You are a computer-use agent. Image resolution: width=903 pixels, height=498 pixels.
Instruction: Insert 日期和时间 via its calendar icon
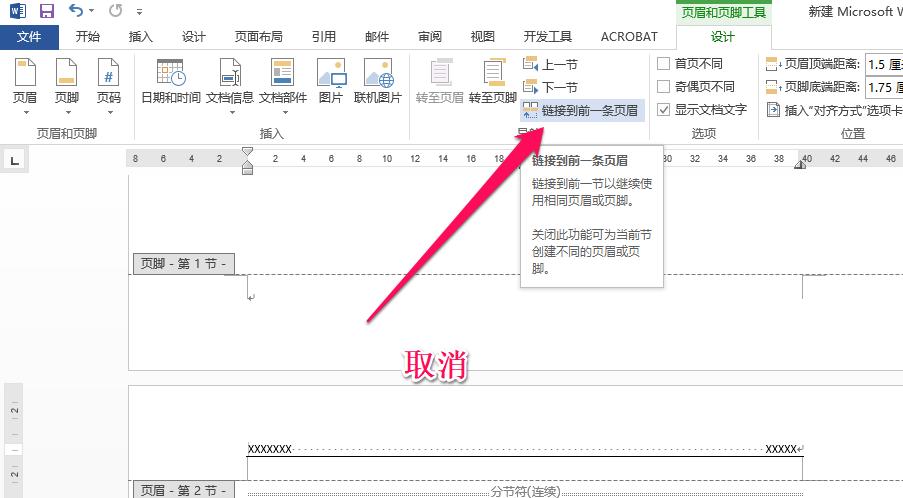click(171, 73)
